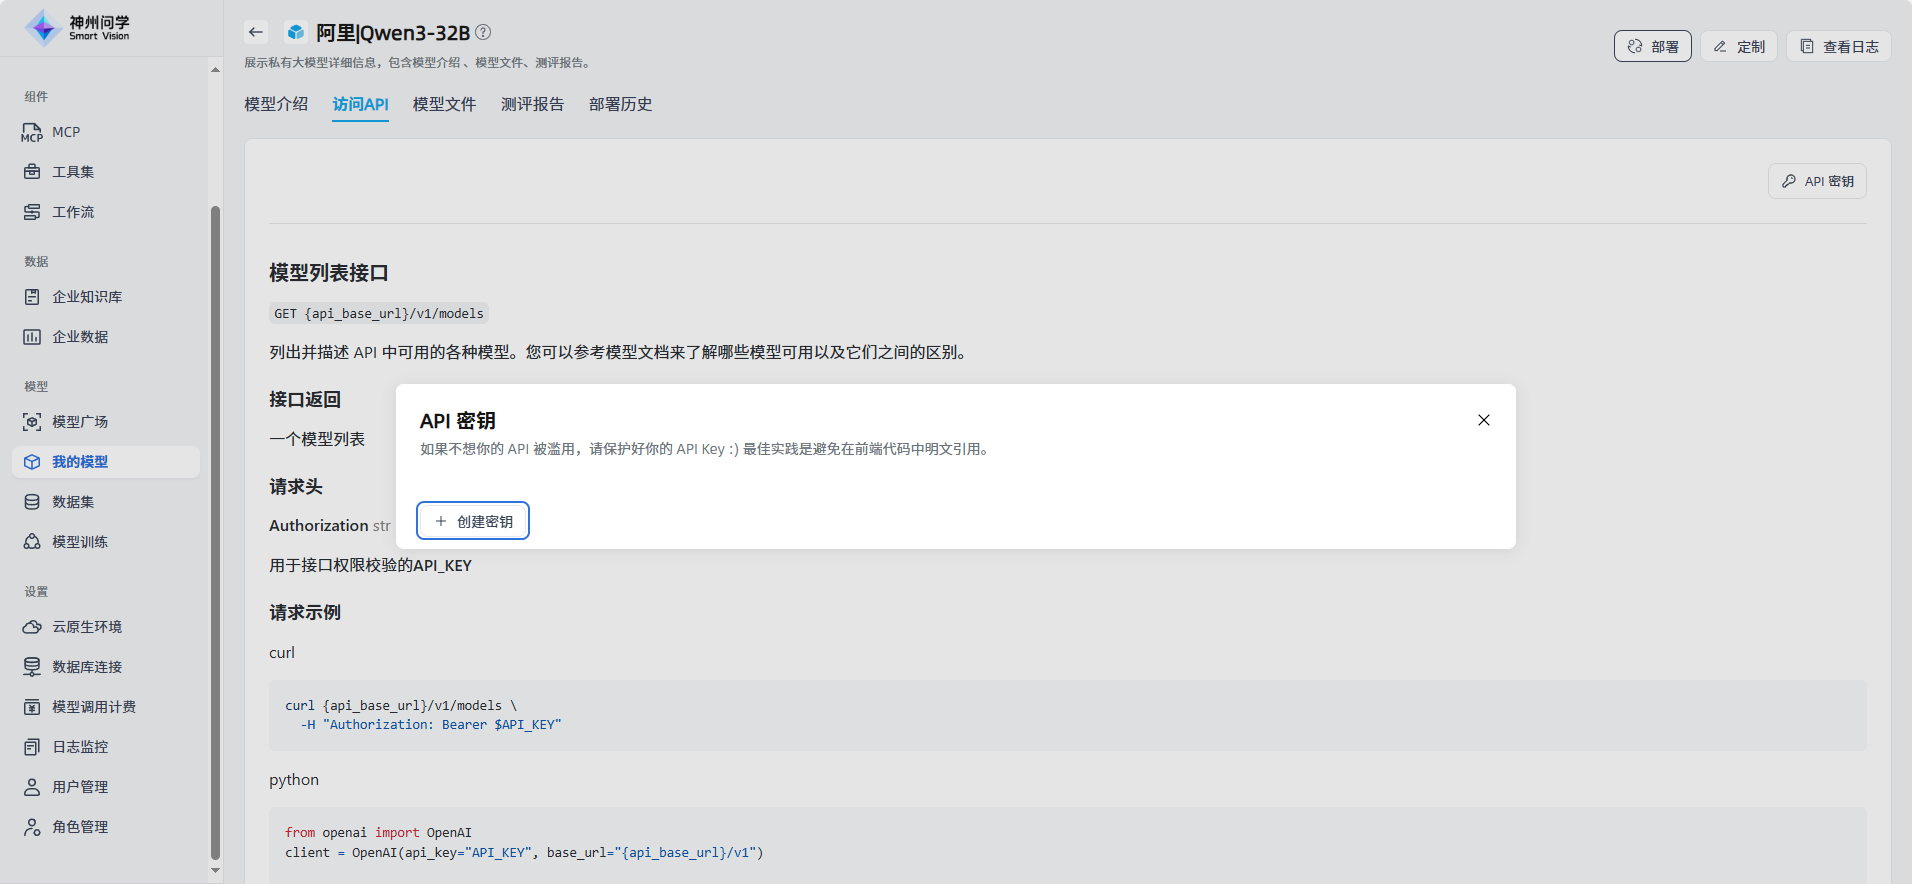Select 用户管理 in sidebar
Screen dimensions: 1912x884
79,787
